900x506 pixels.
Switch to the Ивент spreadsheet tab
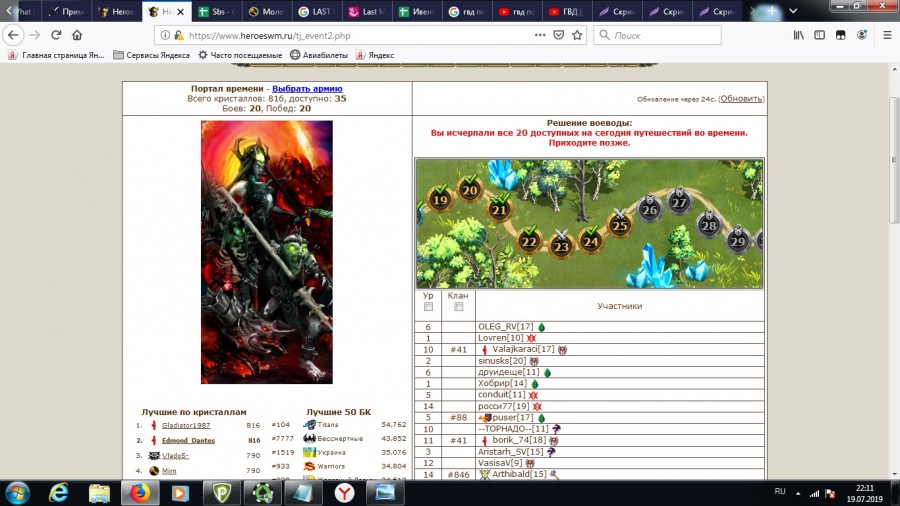coord(417,11)
